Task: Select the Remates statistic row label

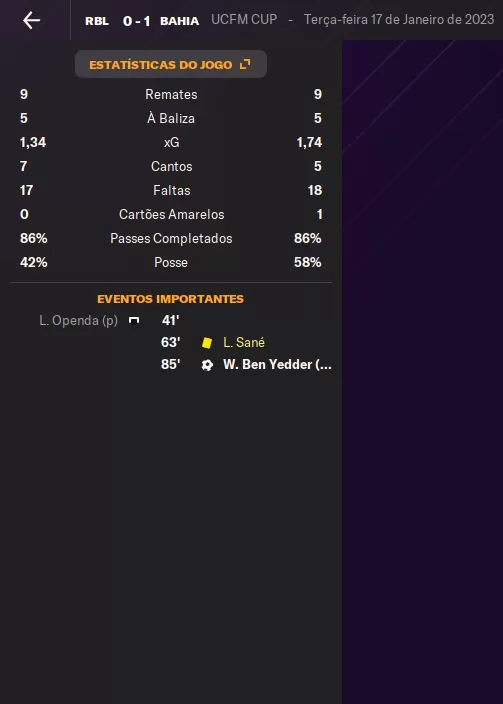Action: tap(171, 94)
